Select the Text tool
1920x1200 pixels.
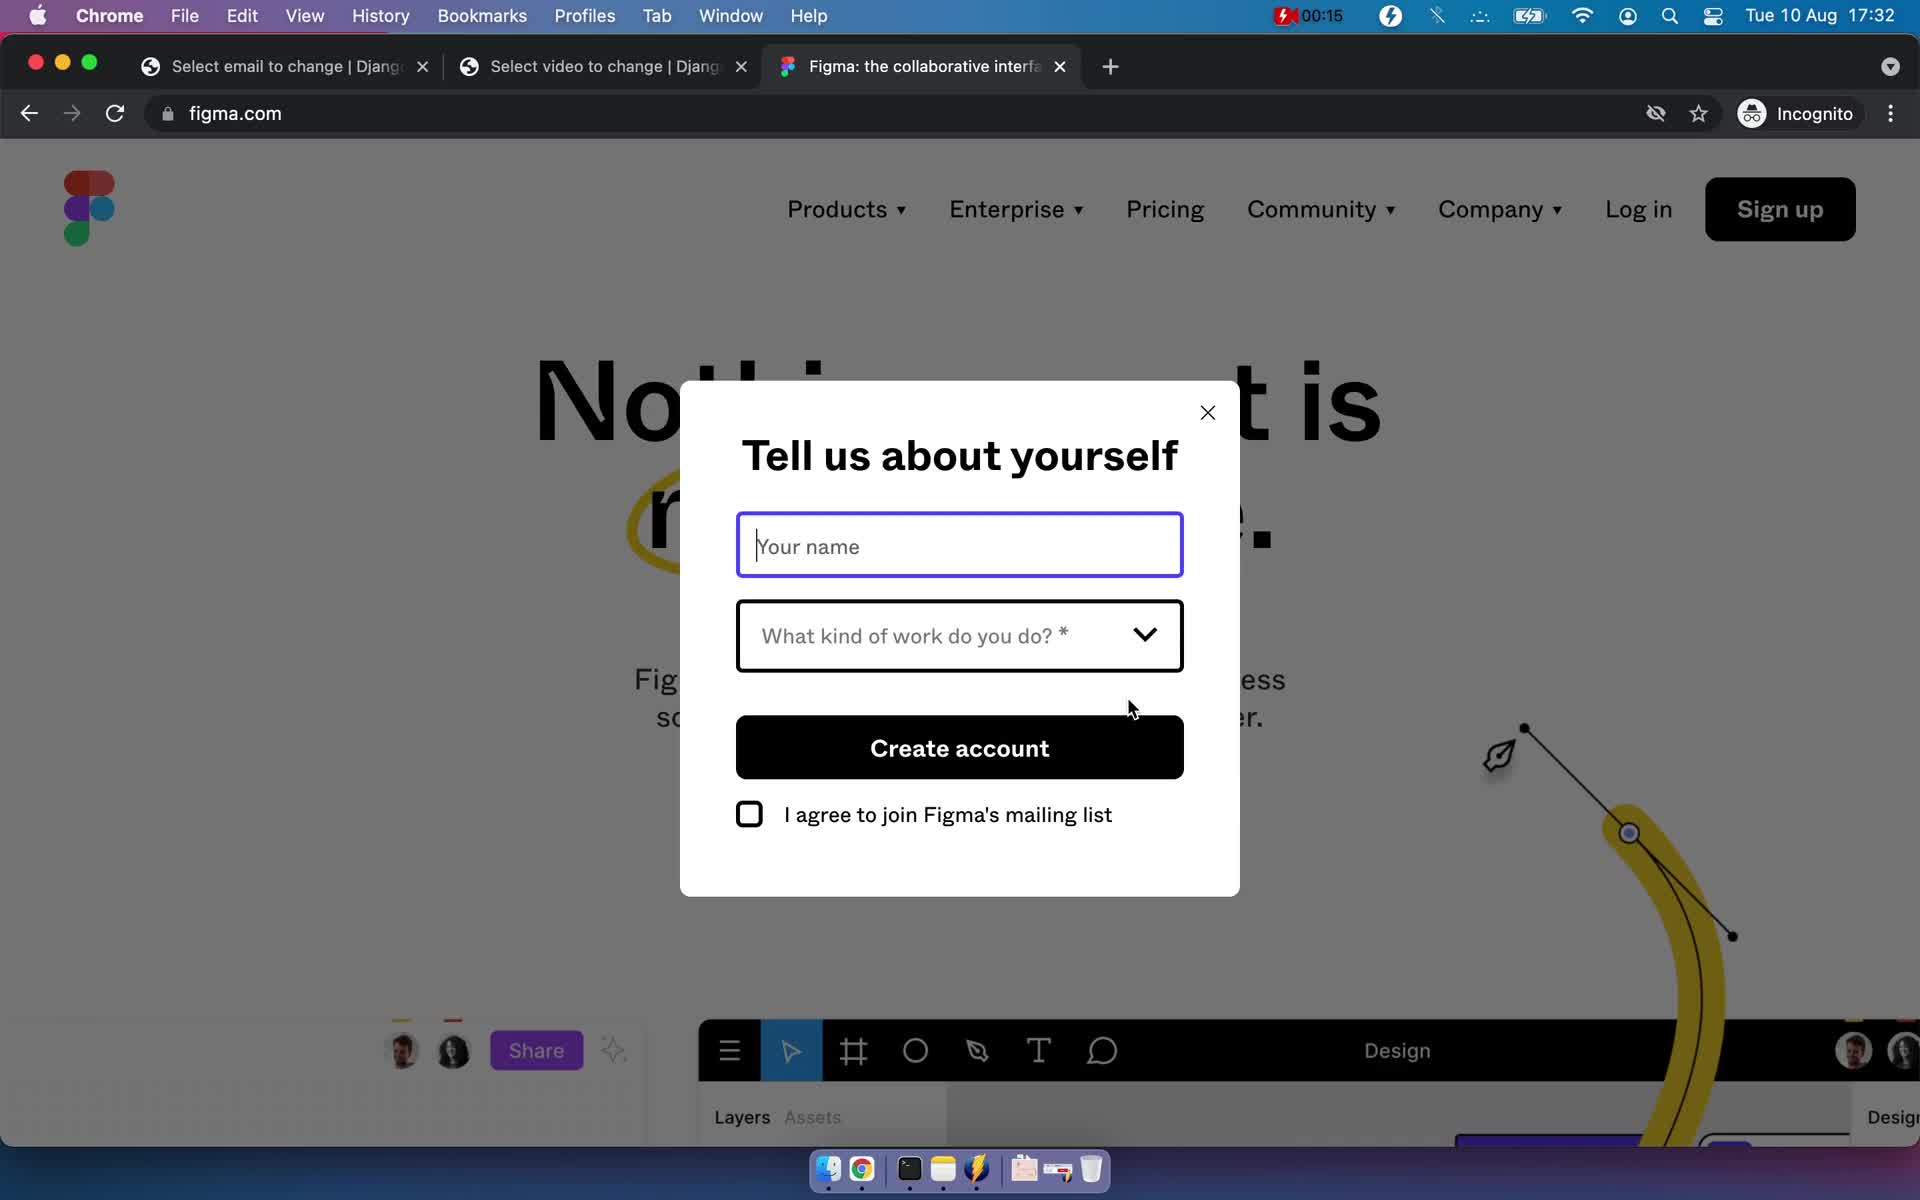pos(1038,1050)
